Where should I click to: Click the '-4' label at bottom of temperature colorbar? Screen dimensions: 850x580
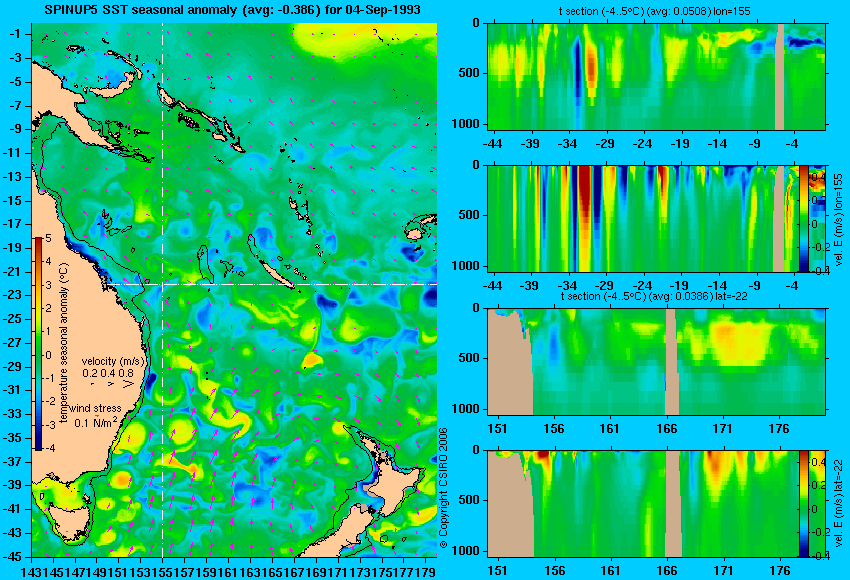[48, 448]
